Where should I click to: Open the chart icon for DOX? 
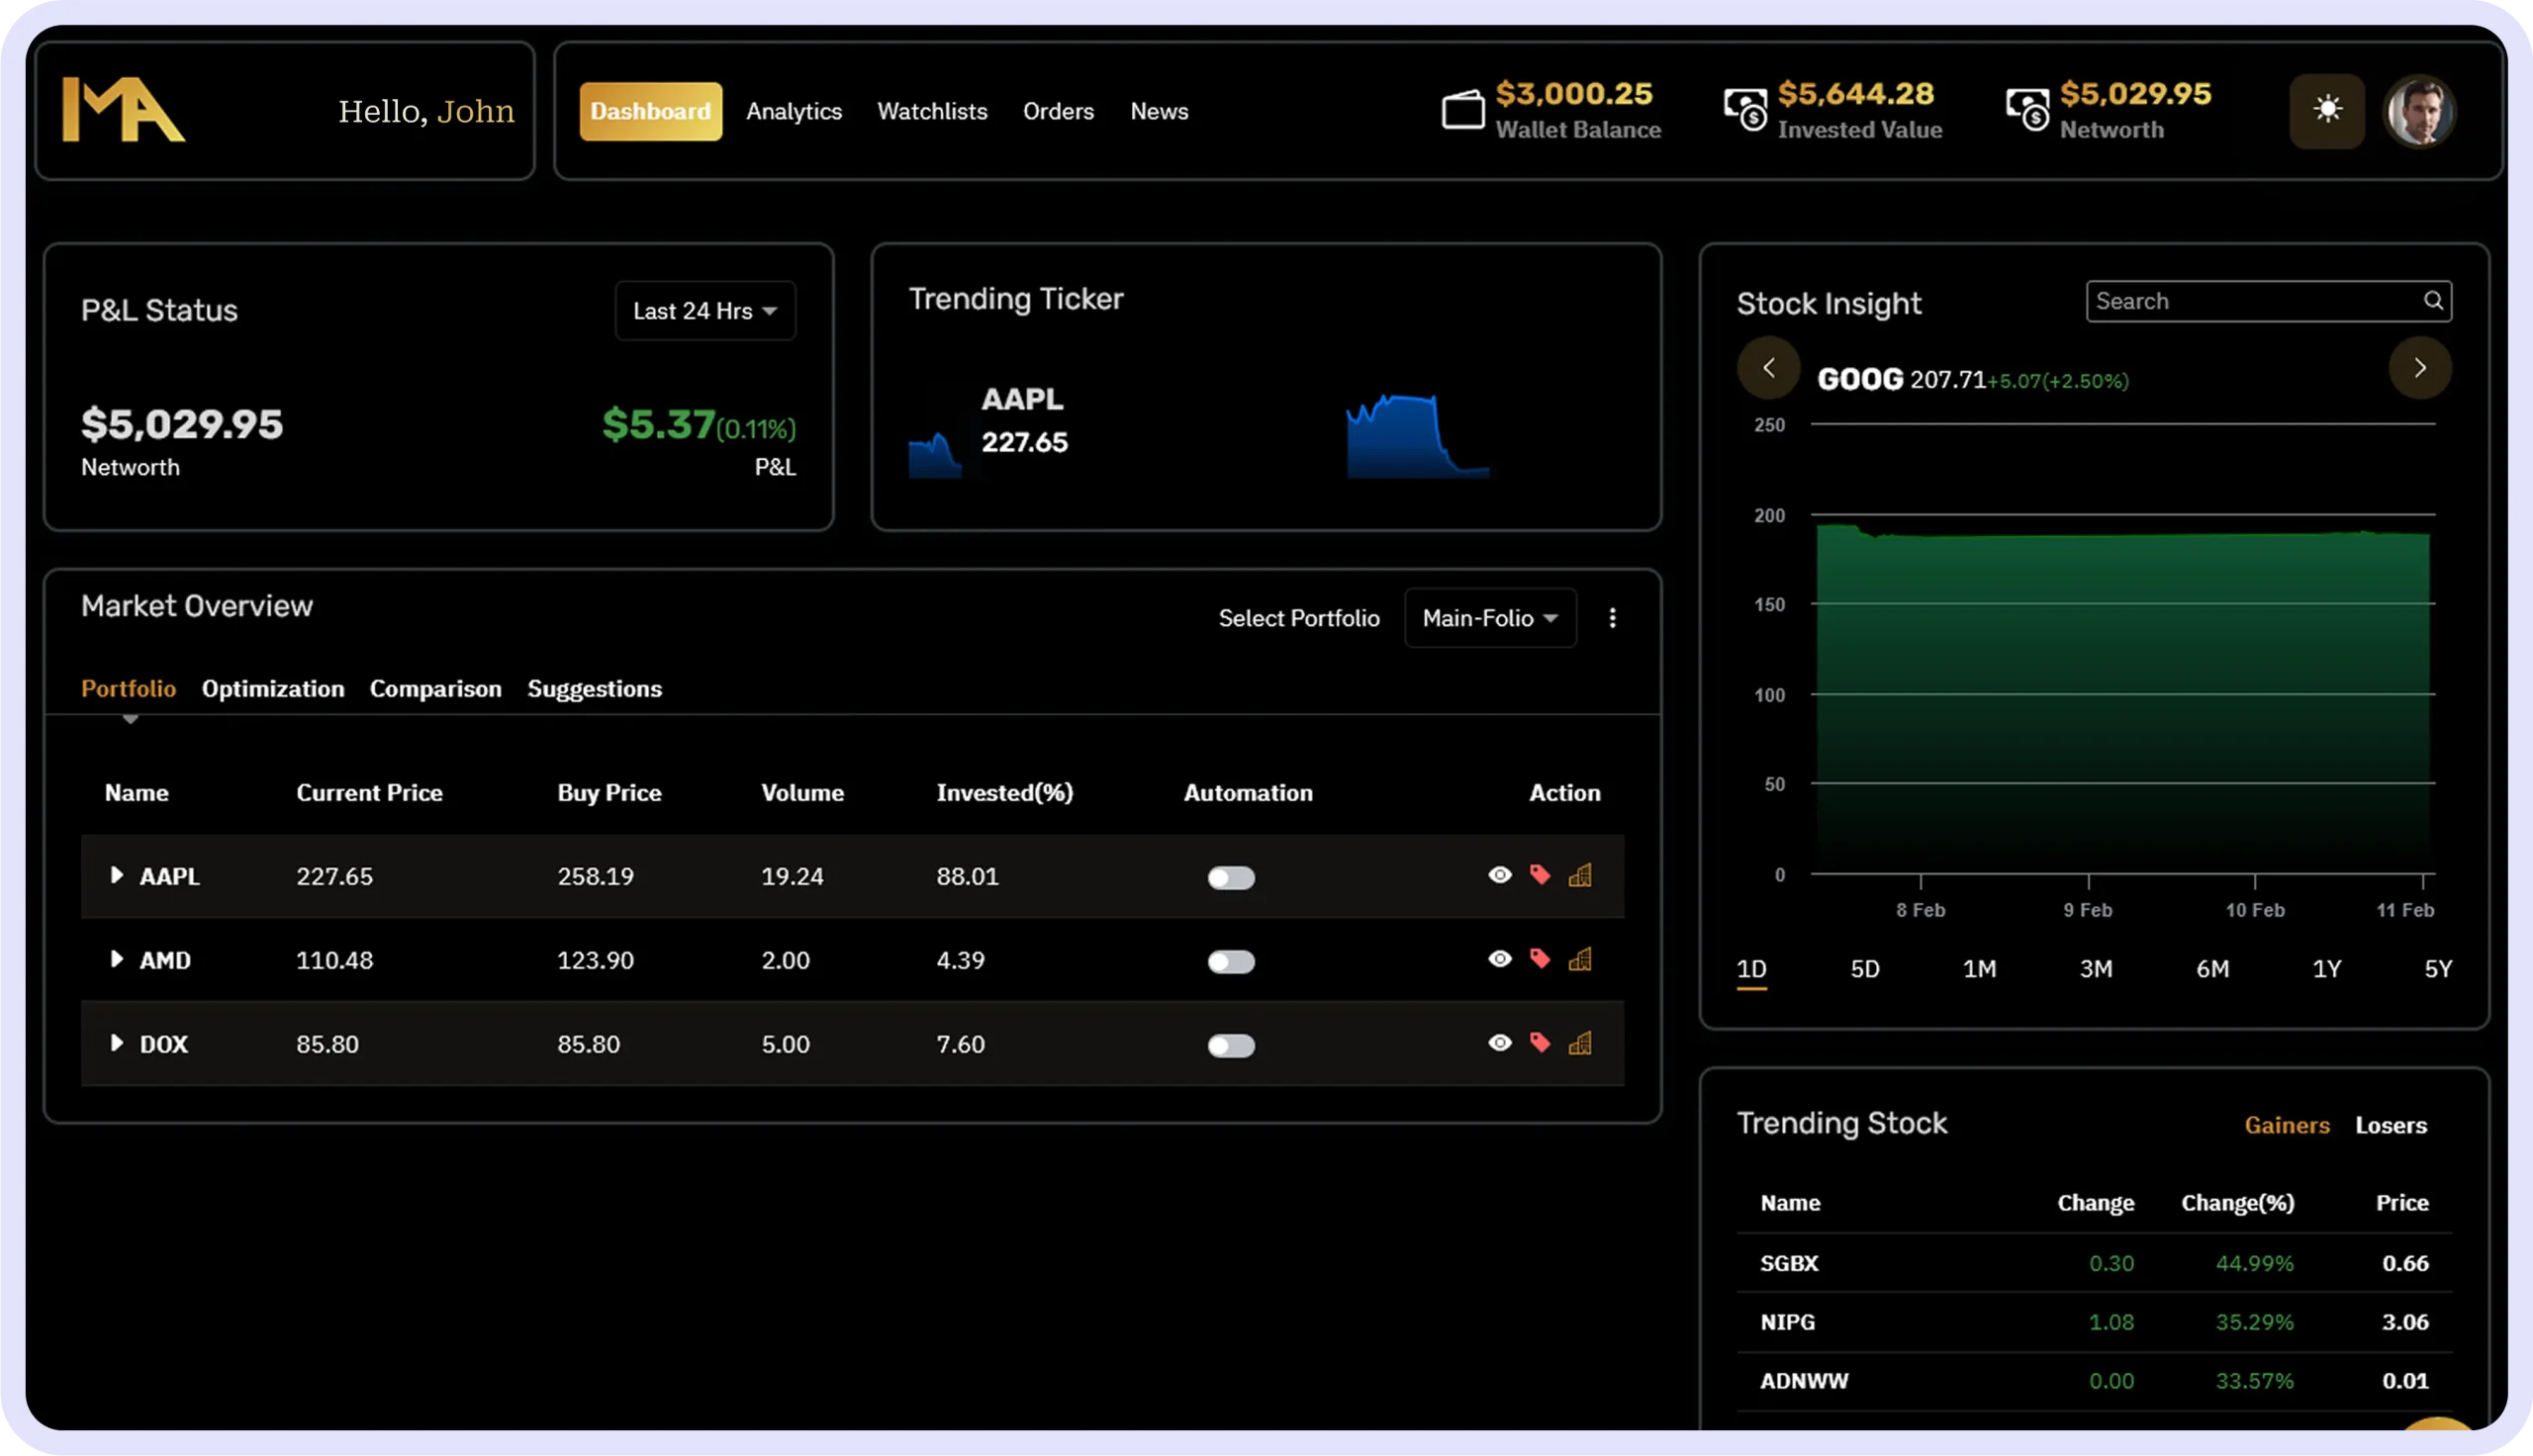click(1580, 1043)
